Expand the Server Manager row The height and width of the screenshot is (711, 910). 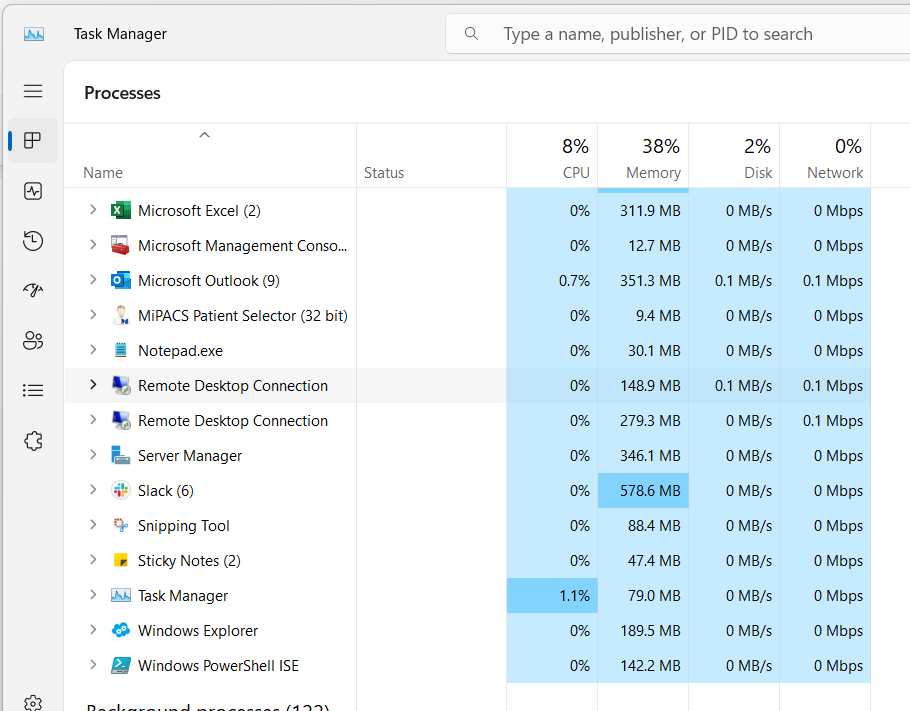[x=93, y=454]
